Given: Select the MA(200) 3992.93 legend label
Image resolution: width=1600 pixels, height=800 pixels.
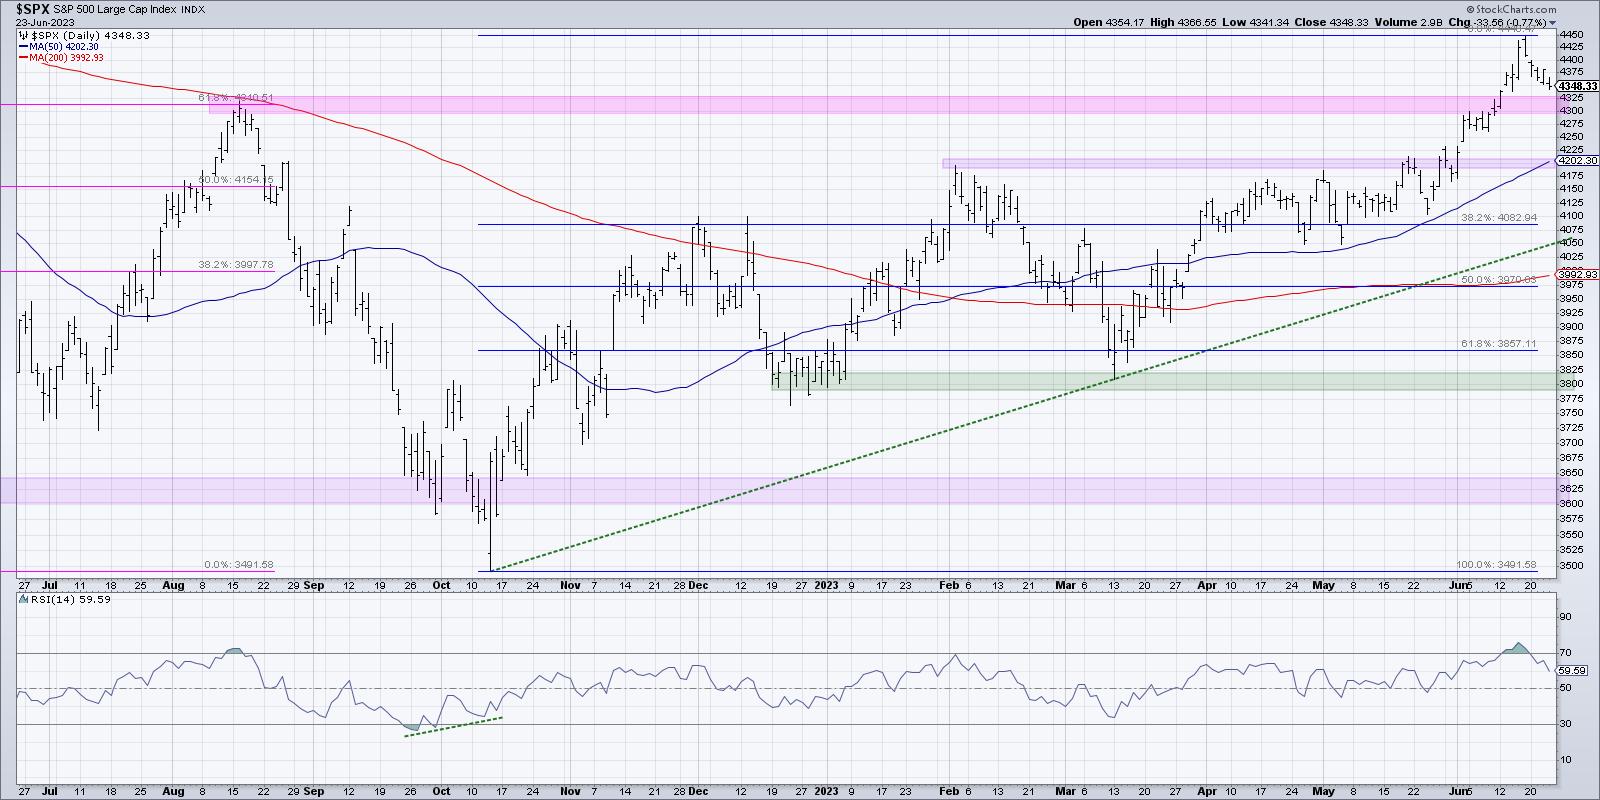Looking at the screenshot, I should pos(68,58).
